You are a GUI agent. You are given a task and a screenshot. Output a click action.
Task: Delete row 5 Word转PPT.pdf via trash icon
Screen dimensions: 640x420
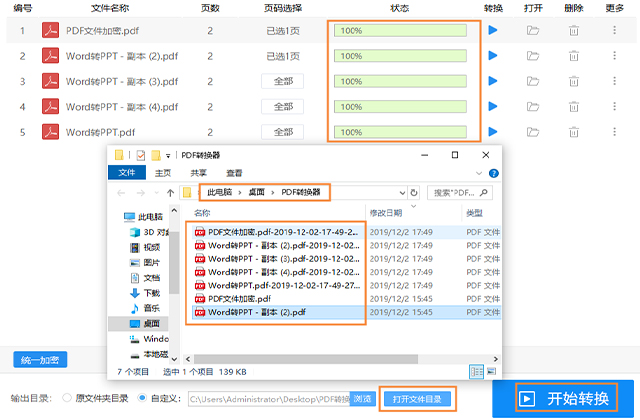574,132
